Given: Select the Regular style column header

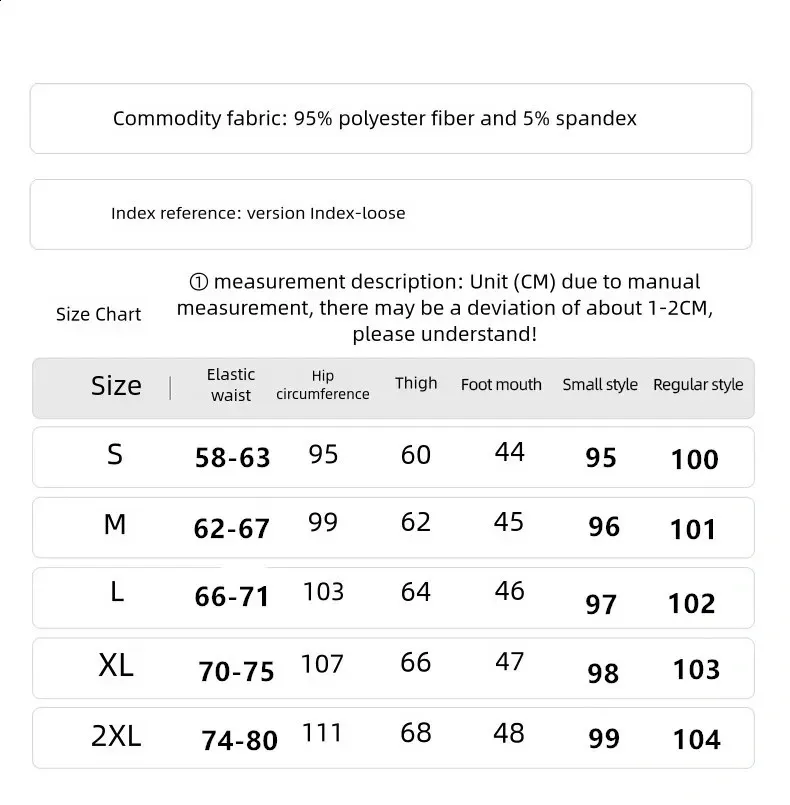Looking at the screenshot, I should pyautogui.click(x=698, y=385).
